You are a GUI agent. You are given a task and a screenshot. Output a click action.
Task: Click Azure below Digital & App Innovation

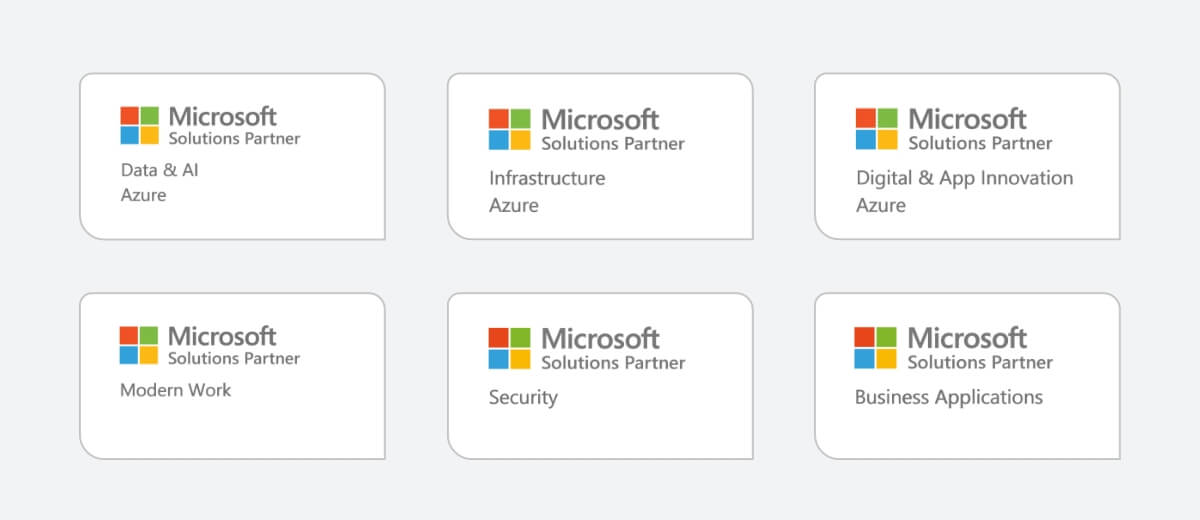[880, 205]
